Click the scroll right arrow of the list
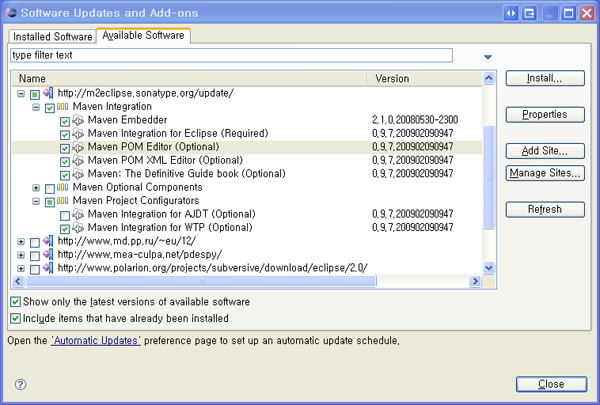Screen dimensions: 600x405 (x=475, y=281)
